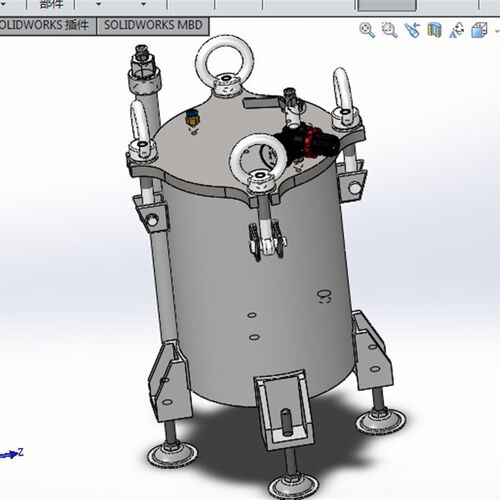Select the blue Z axis of the triad
500x500 pixels.
coord(13,454)
